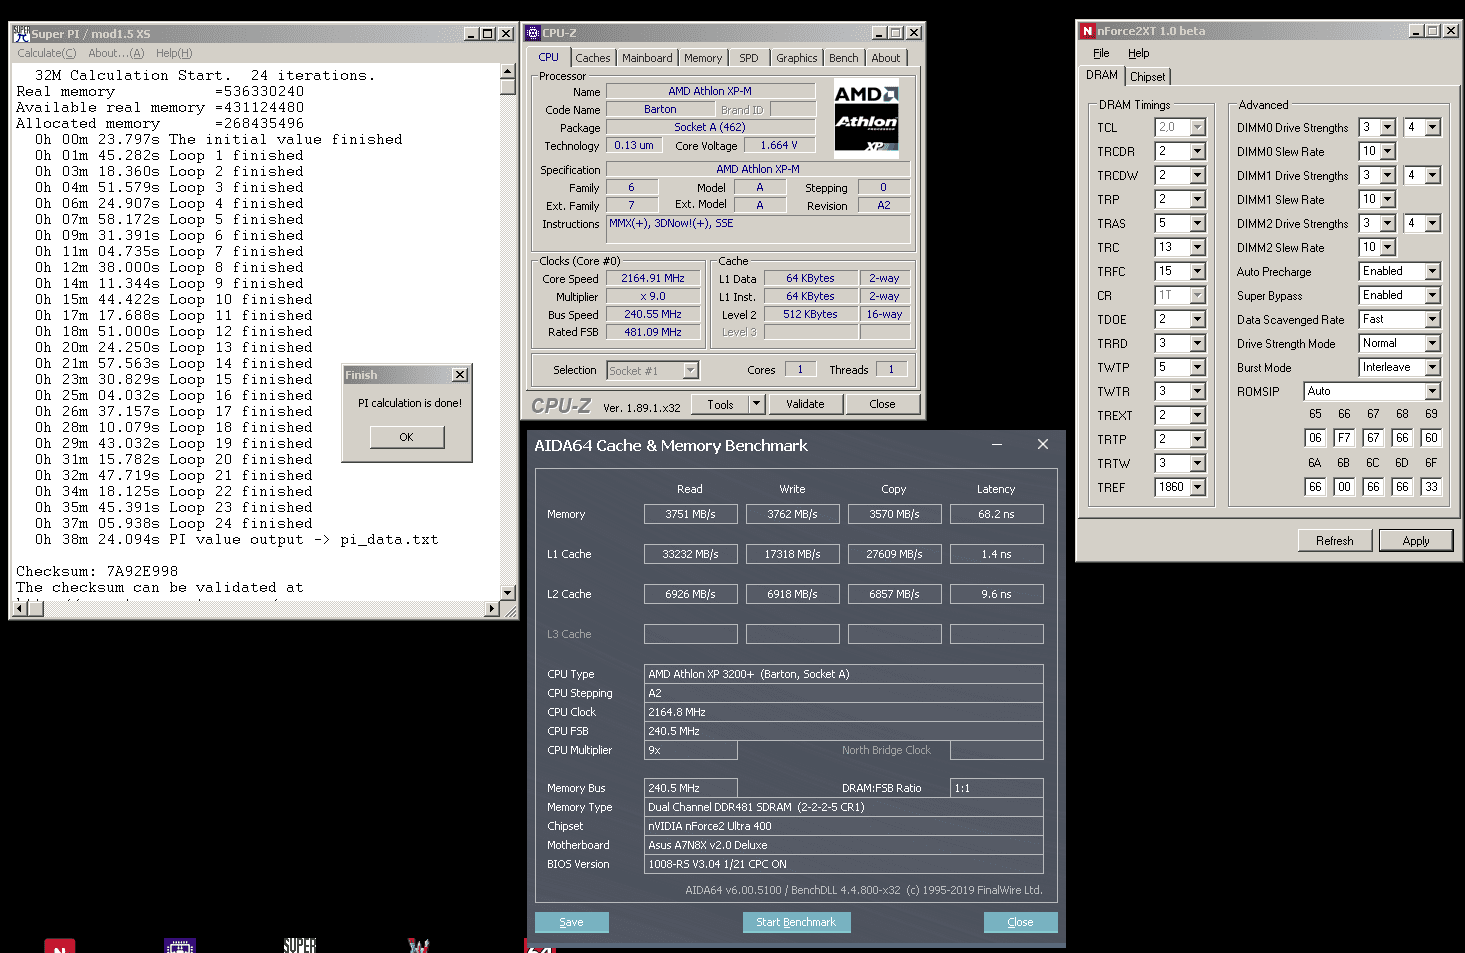Viewport: 1465px width, 953px height.
Task: Click the Close button in AIDA64 benchmark
Action: pyautogui.click(x=1020, y=922)
